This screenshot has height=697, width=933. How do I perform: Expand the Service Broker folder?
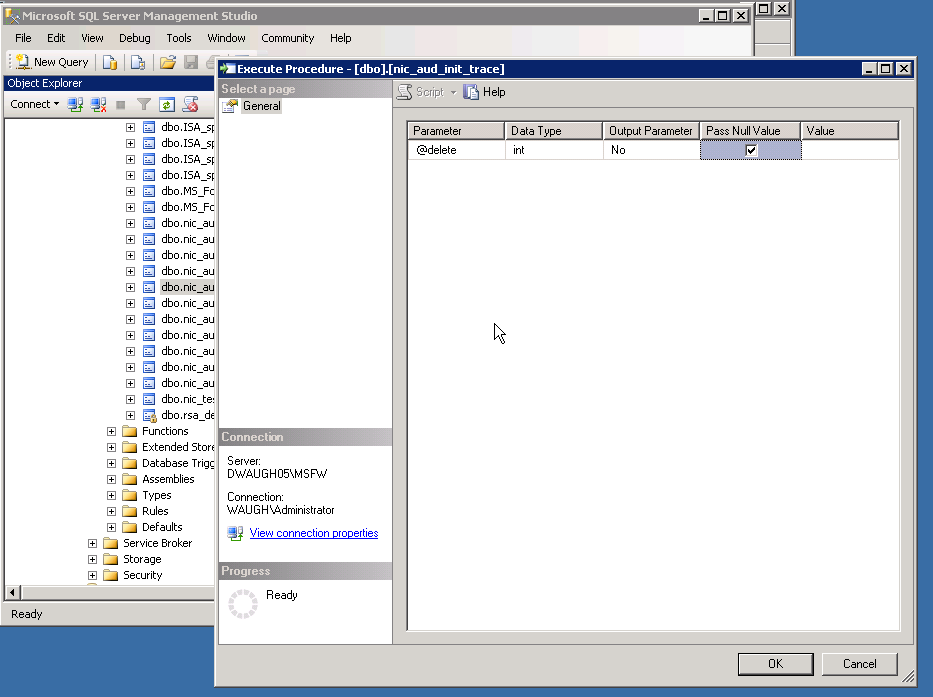coord(93,543)
